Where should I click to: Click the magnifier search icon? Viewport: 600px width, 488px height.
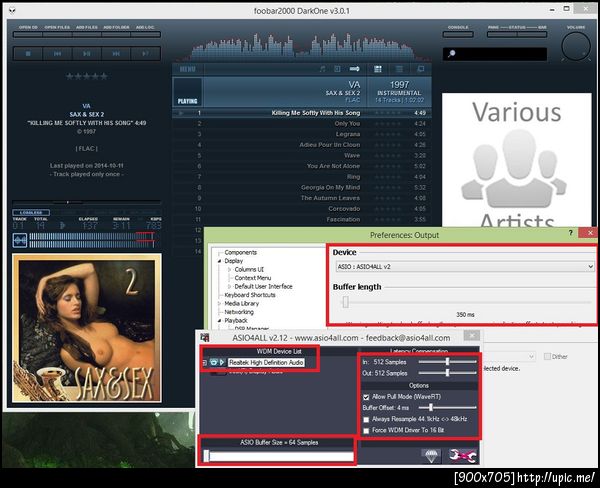coord(452,54)
